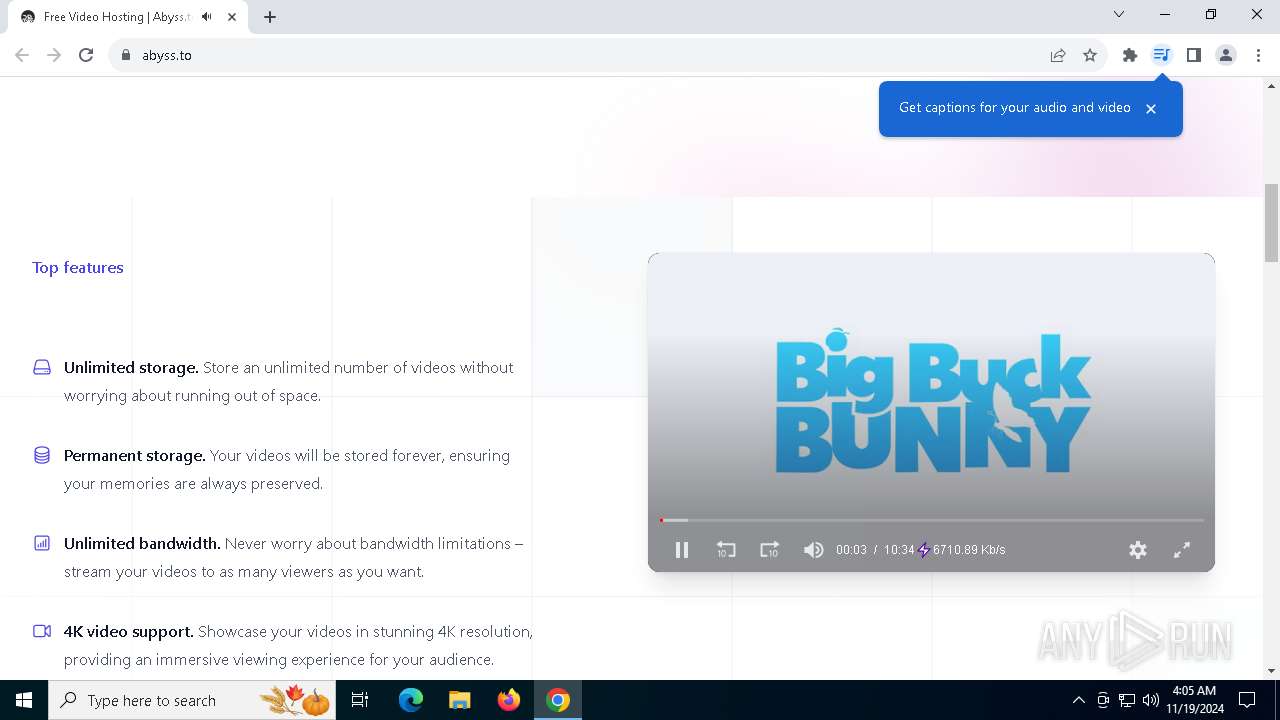The height and width of the screenshot is (720, 1280).
Task: Select the Free Video Hosting tab
Action: click(128, 17)
